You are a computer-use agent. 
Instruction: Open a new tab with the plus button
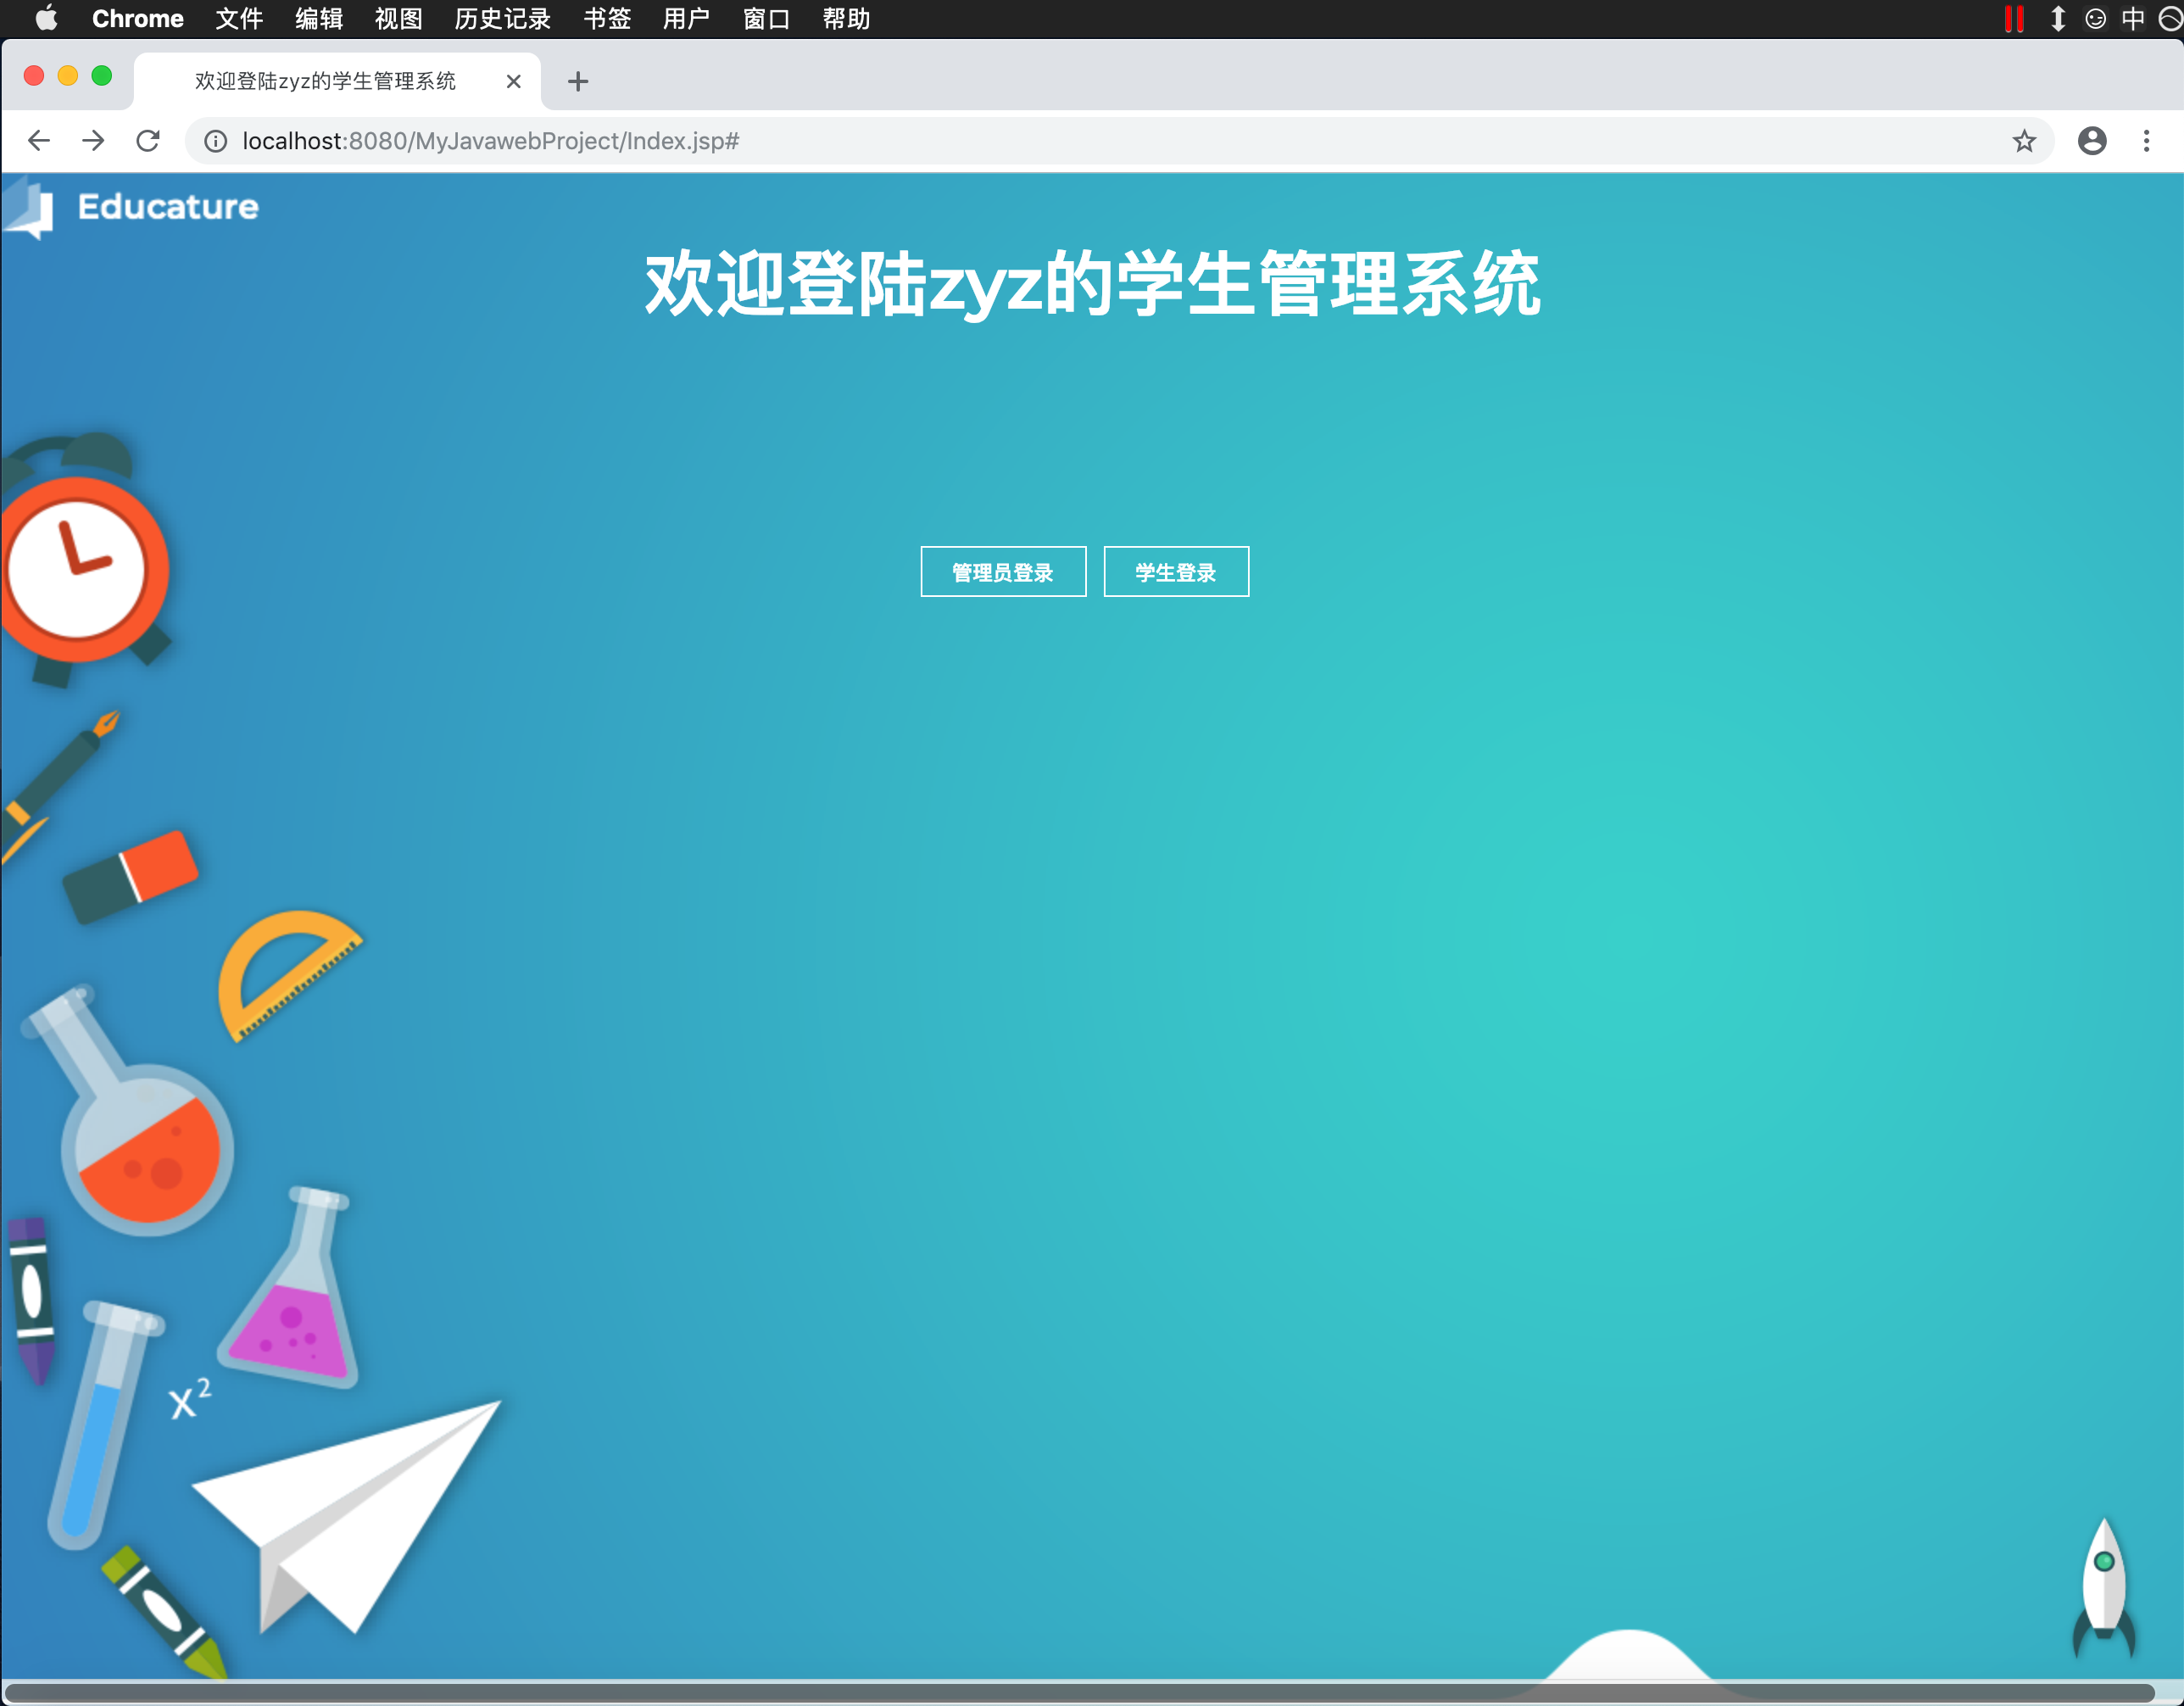point(578,81)
